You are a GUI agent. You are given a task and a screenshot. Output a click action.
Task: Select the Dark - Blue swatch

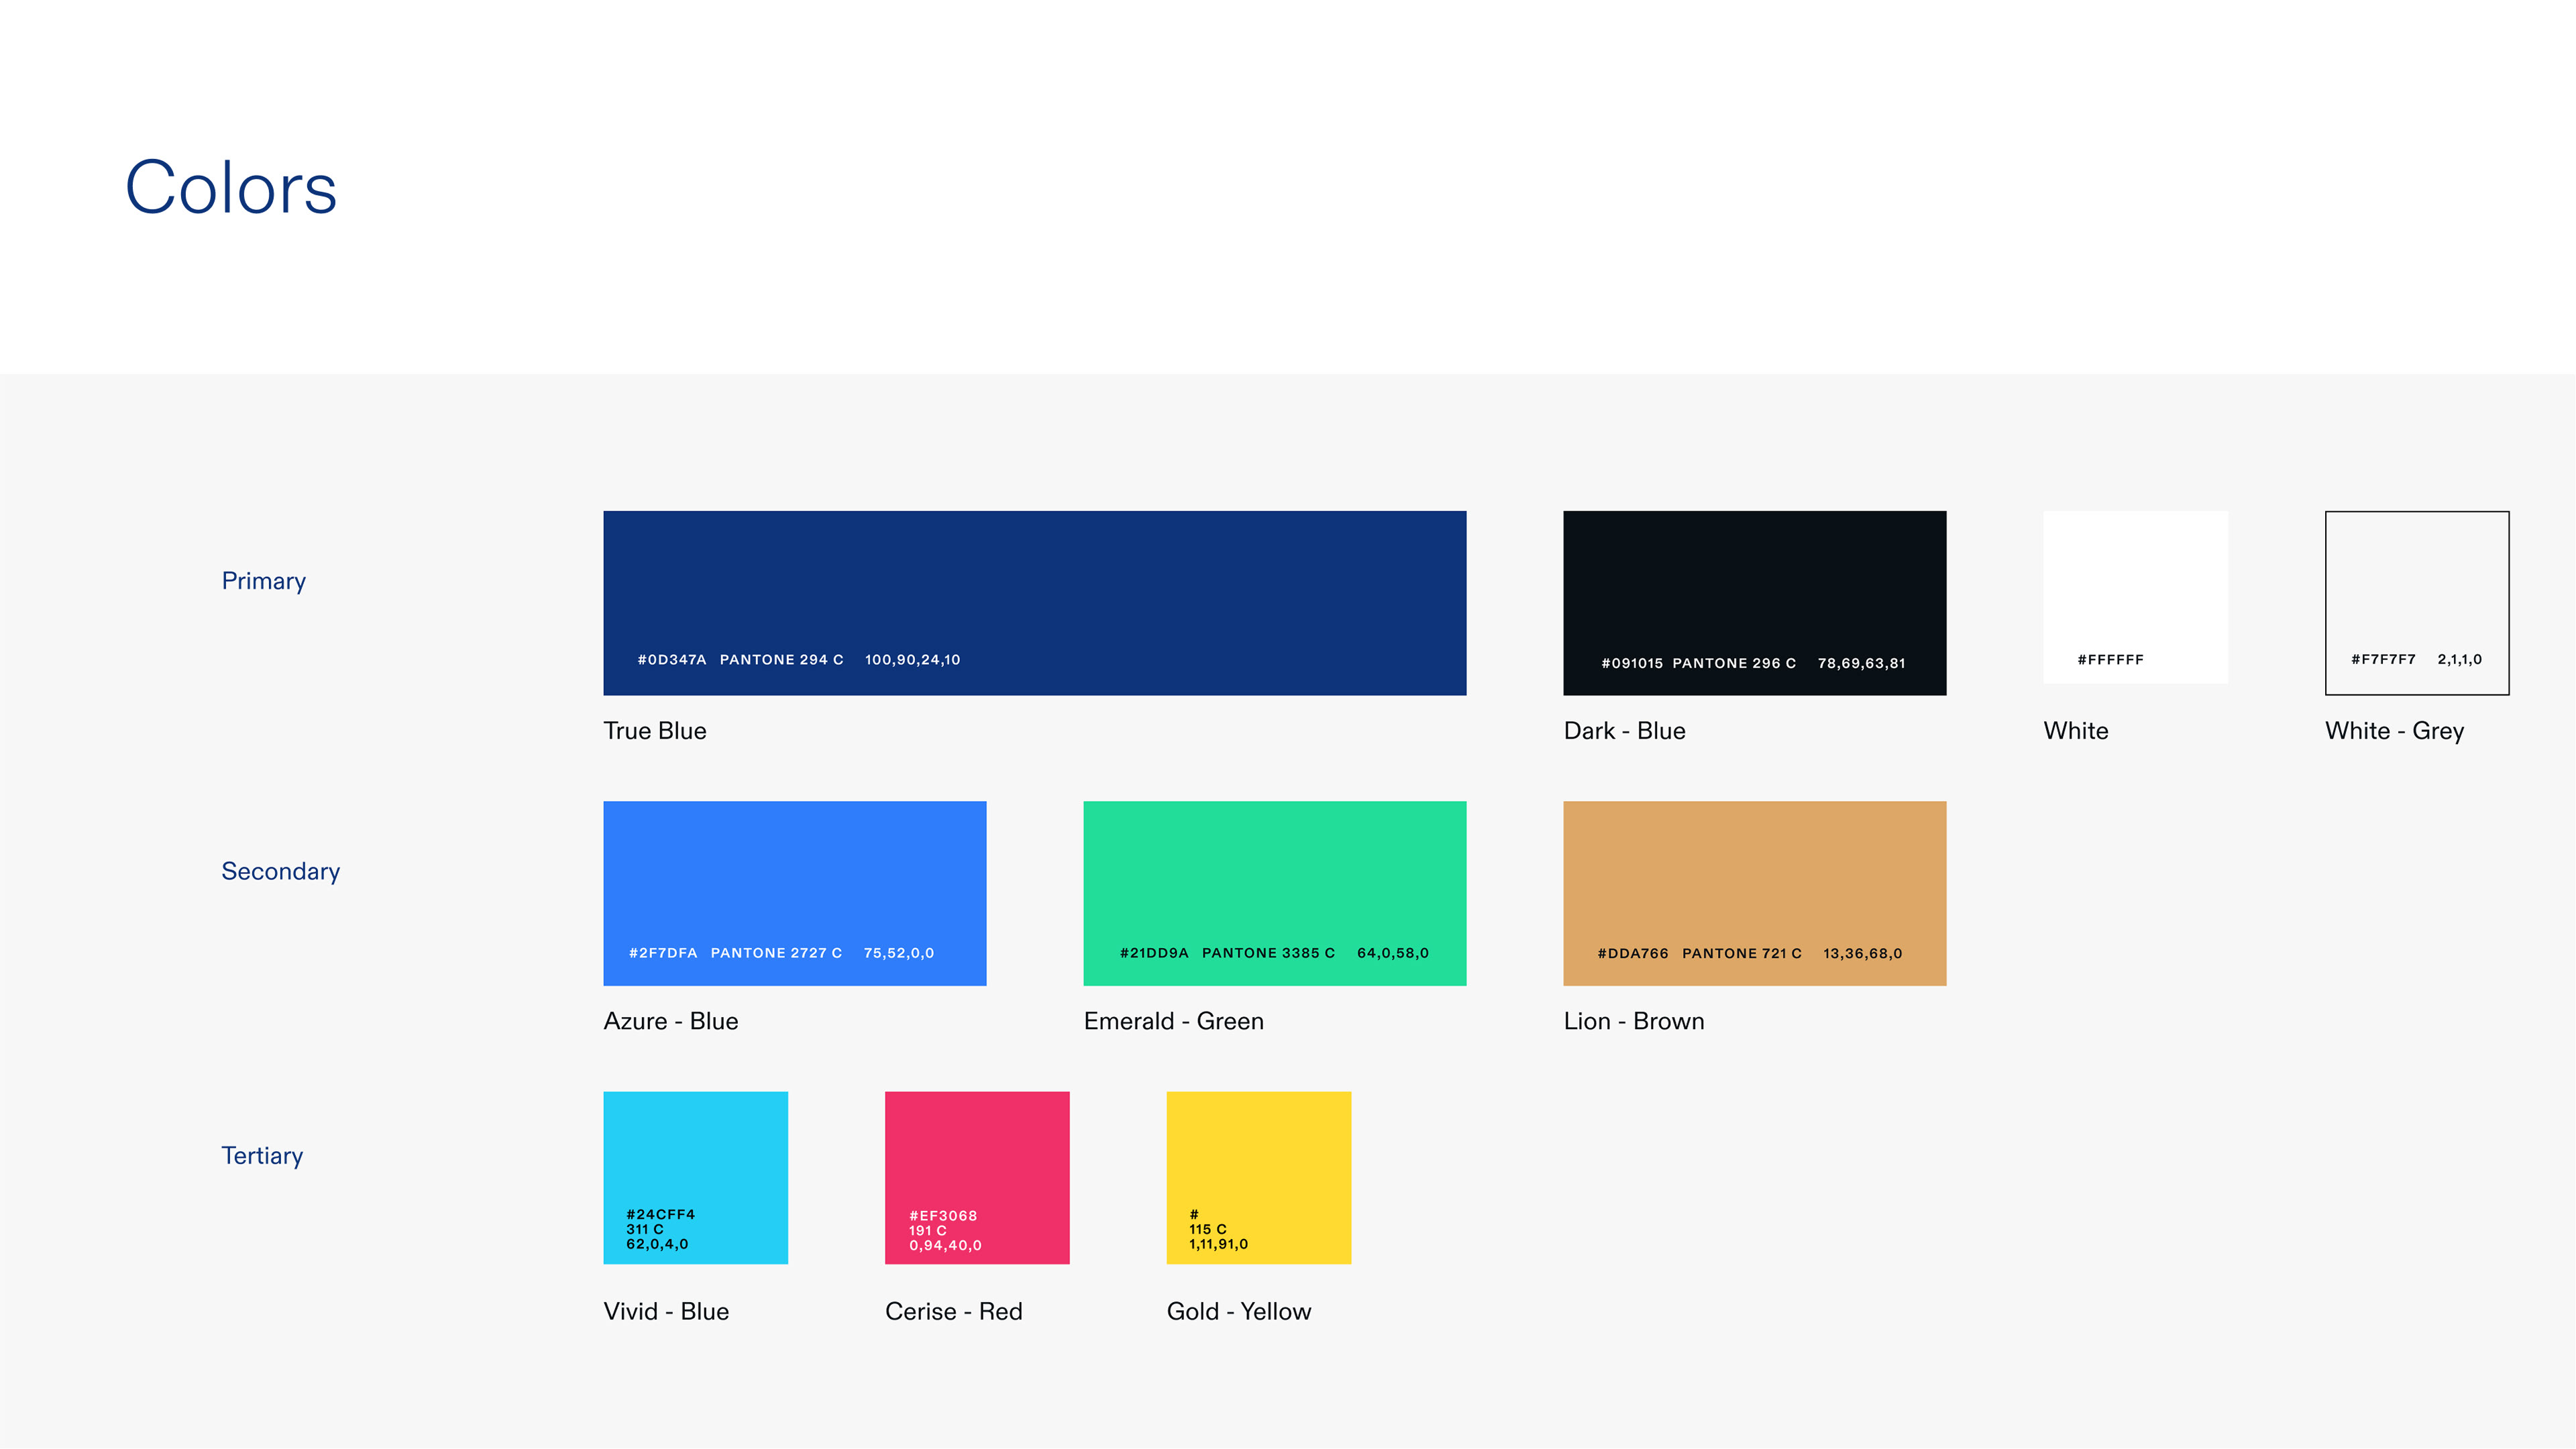point(1754,590)
